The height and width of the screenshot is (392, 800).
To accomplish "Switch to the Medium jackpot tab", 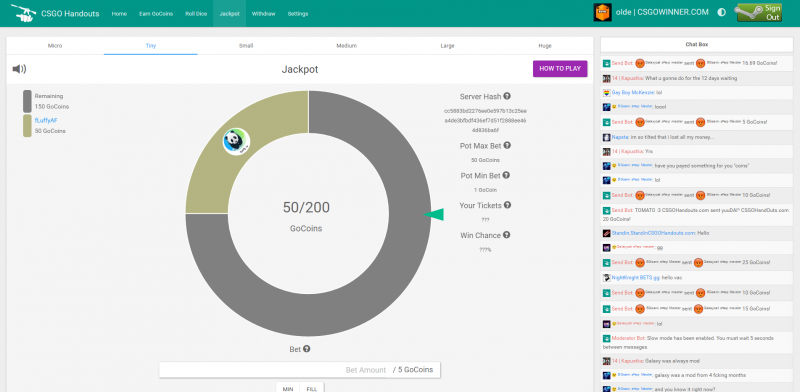I will pyautogui.click(x=346, y=45).
